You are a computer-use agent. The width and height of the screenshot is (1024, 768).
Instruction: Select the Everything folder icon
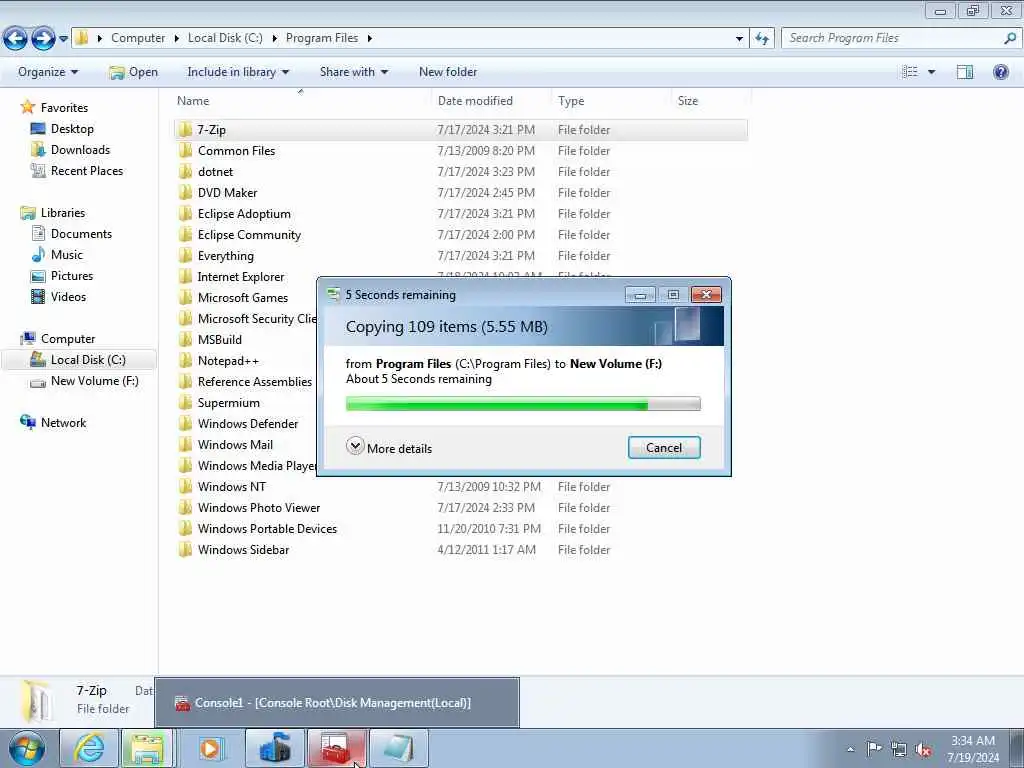click(185, 255)
